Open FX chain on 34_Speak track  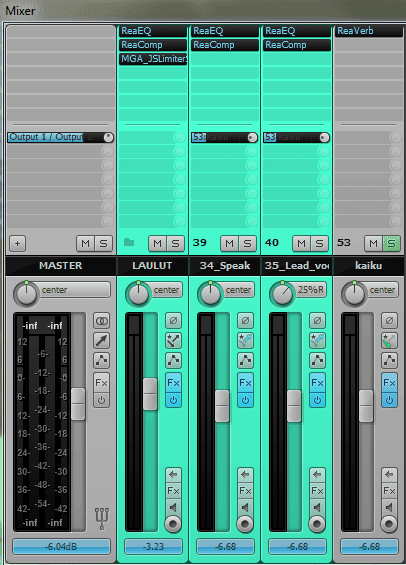pyautogui.click(x=245, y=383)
